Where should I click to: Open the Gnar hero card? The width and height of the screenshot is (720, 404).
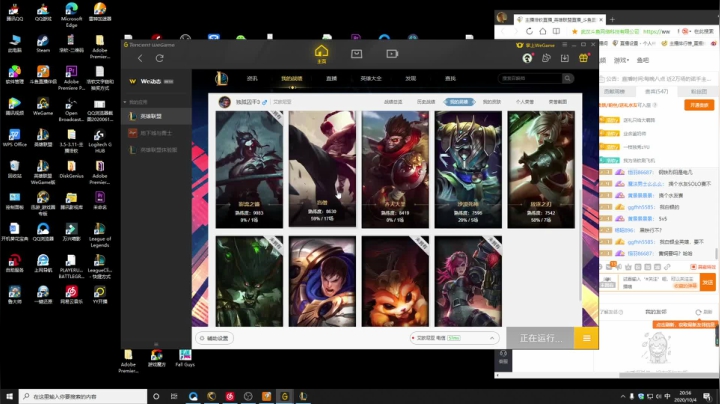(395, 281)
